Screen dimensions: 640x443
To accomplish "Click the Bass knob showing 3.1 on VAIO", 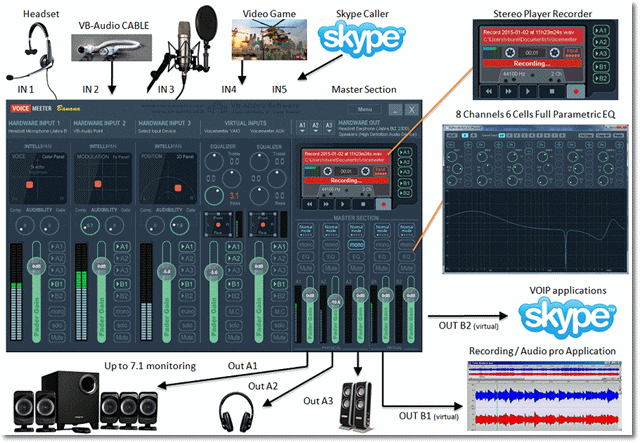I will point(214,196).
